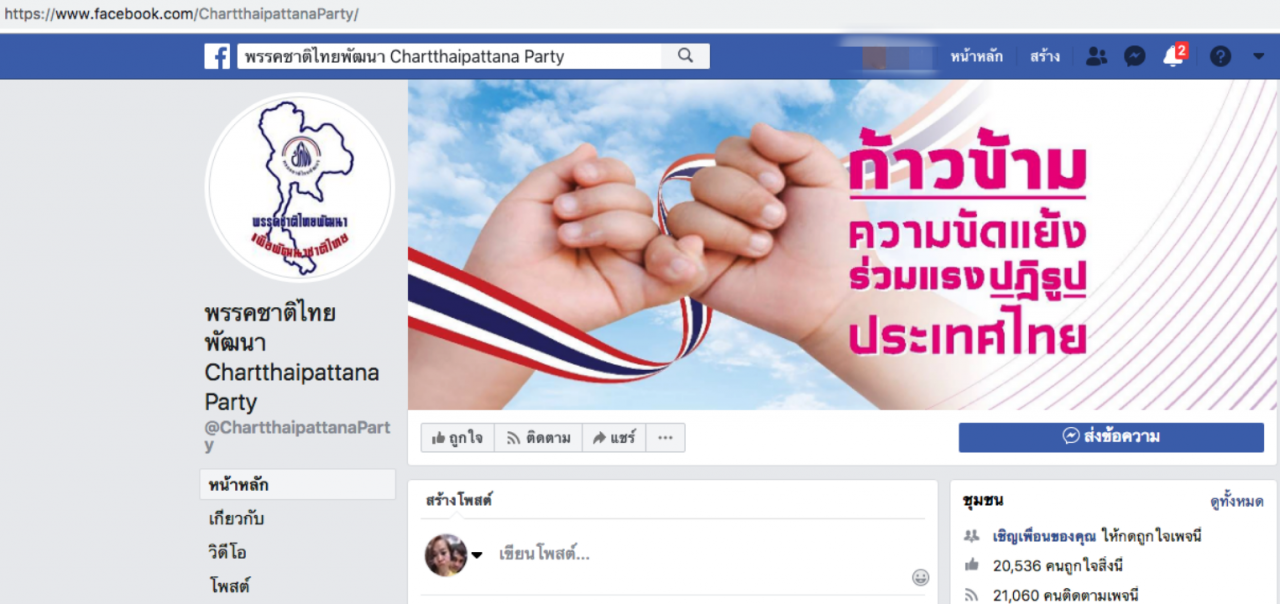Screen dimensions: 1280x604
Task: Open the help question mark icon
Action: point(1220,56)
